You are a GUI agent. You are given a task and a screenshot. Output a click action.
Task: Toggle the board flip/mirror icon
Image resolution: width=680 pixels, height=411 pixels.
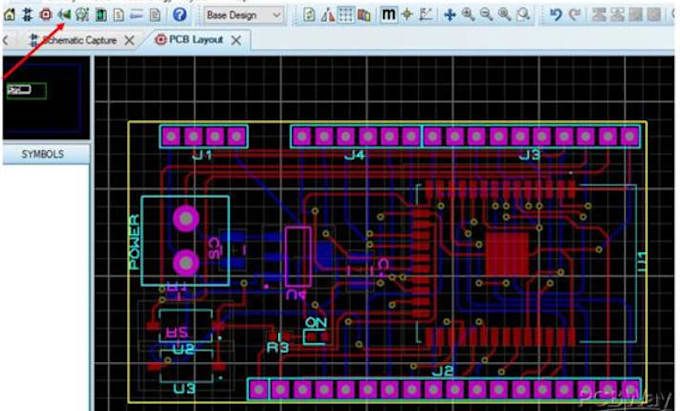[x=327, y=15]
